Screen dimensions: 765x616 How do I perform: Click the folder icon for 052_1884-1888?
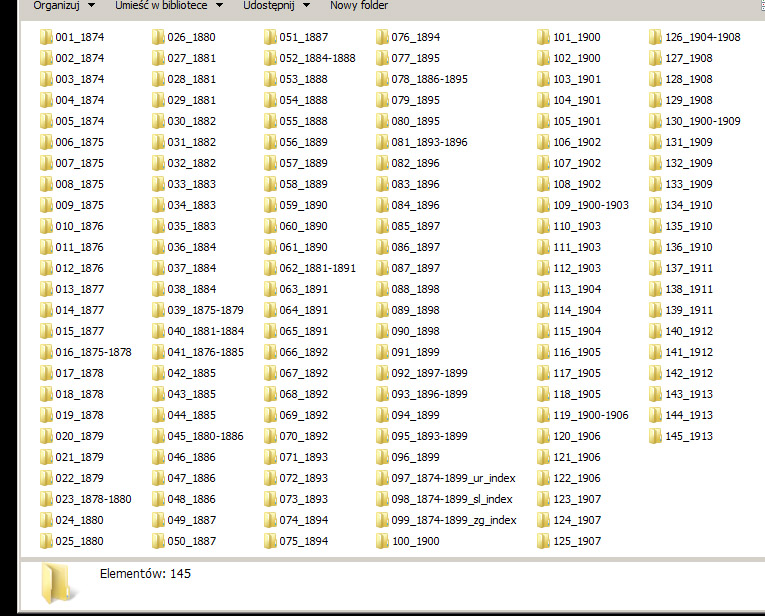270,58
